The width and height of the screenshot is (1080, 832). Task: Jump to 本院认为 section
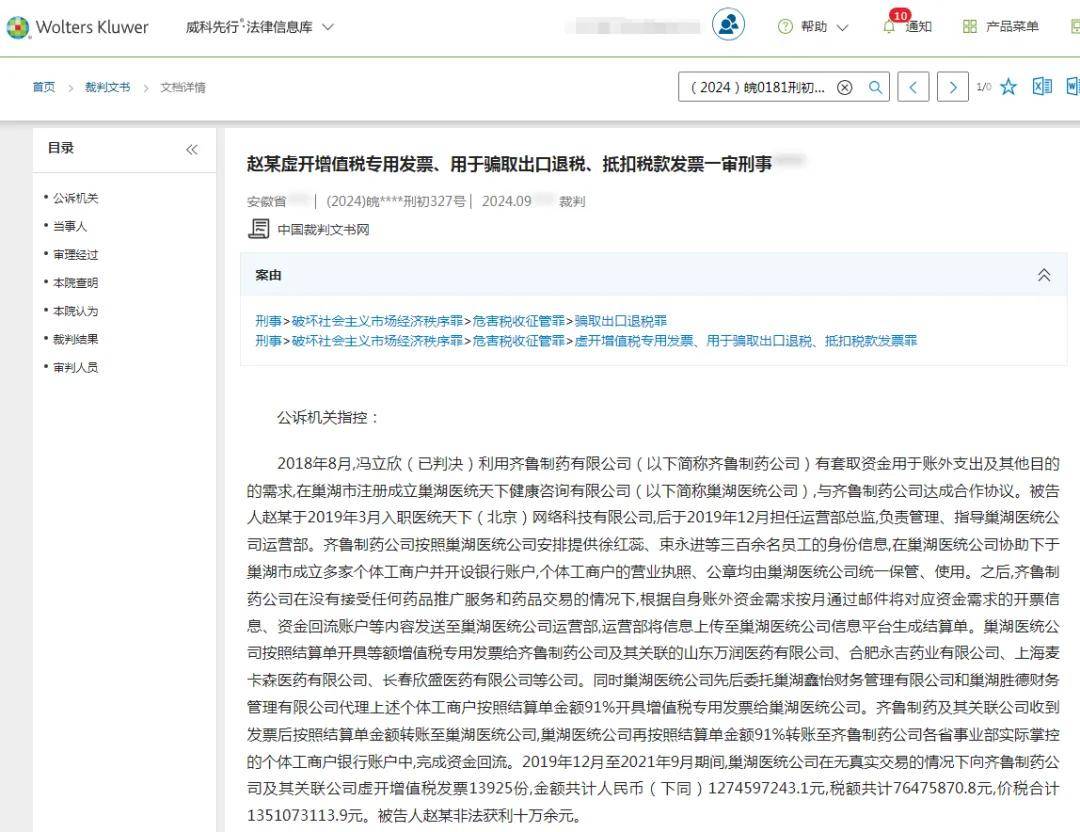pos(75,311)
